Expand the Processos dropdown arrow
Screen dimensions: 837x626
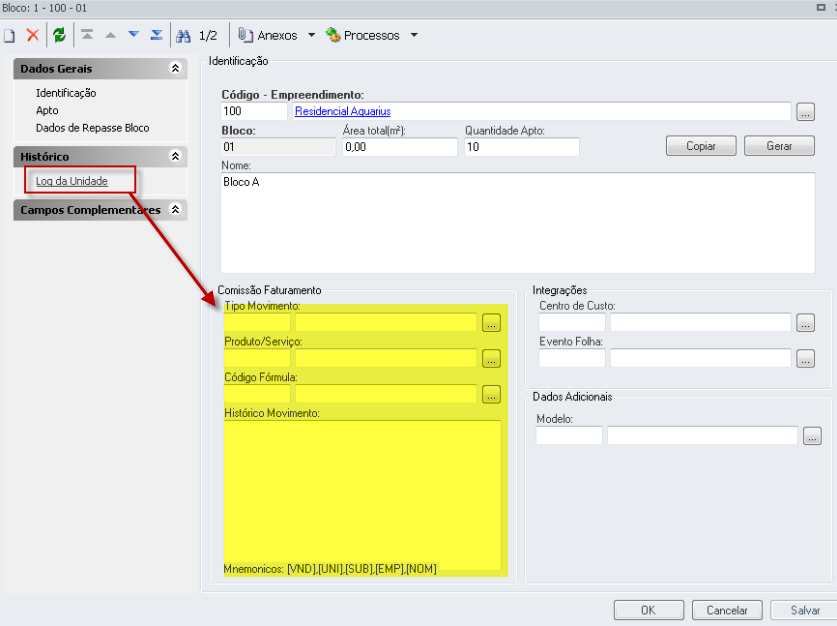coord(414,35)
